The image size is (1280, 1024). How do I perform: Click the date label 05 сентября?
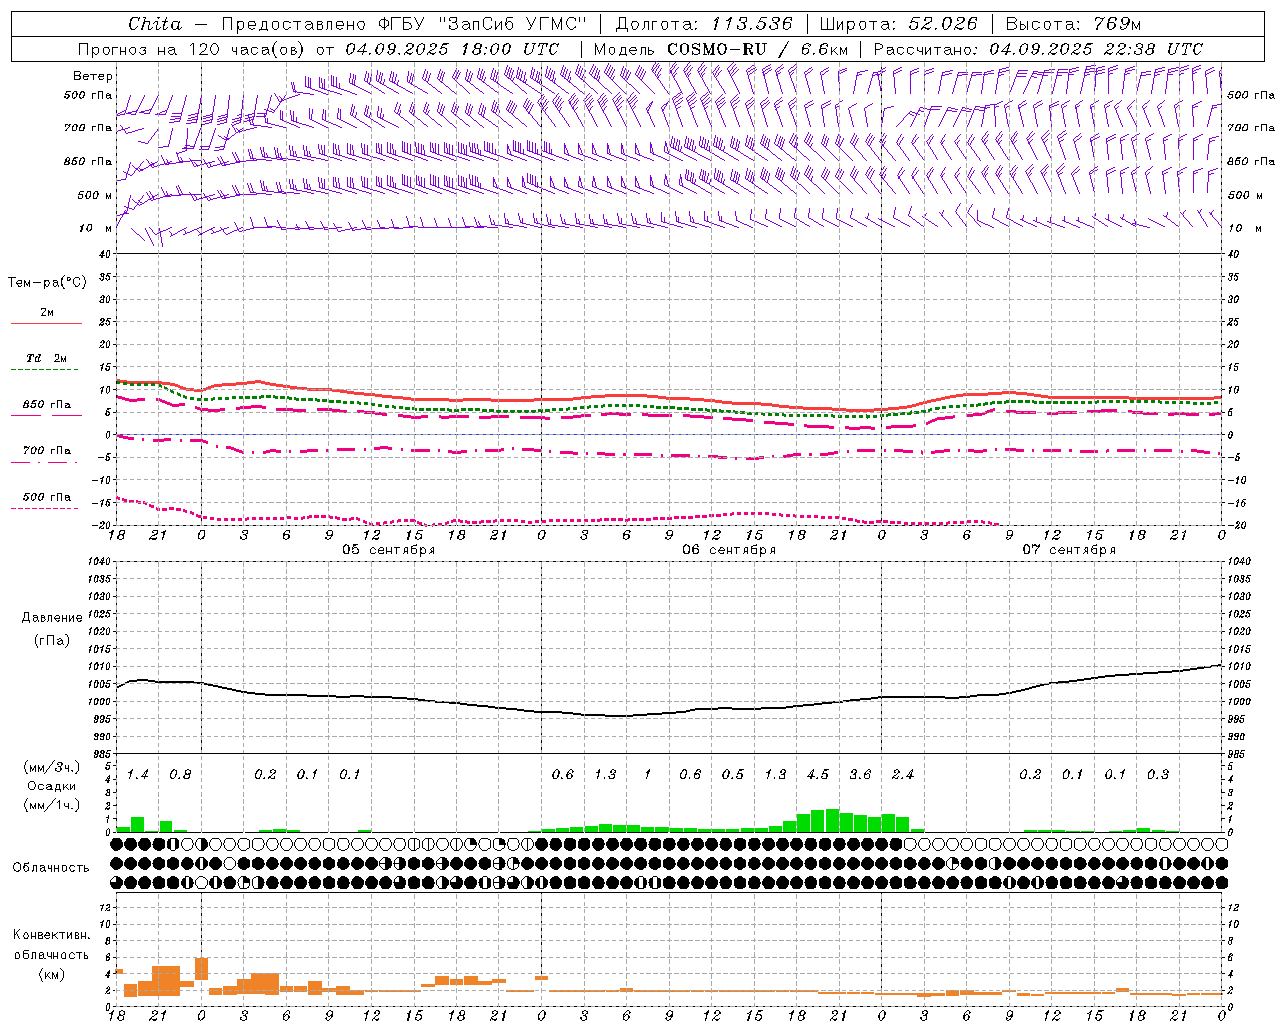pyautogui.click(x=388, y=550)
